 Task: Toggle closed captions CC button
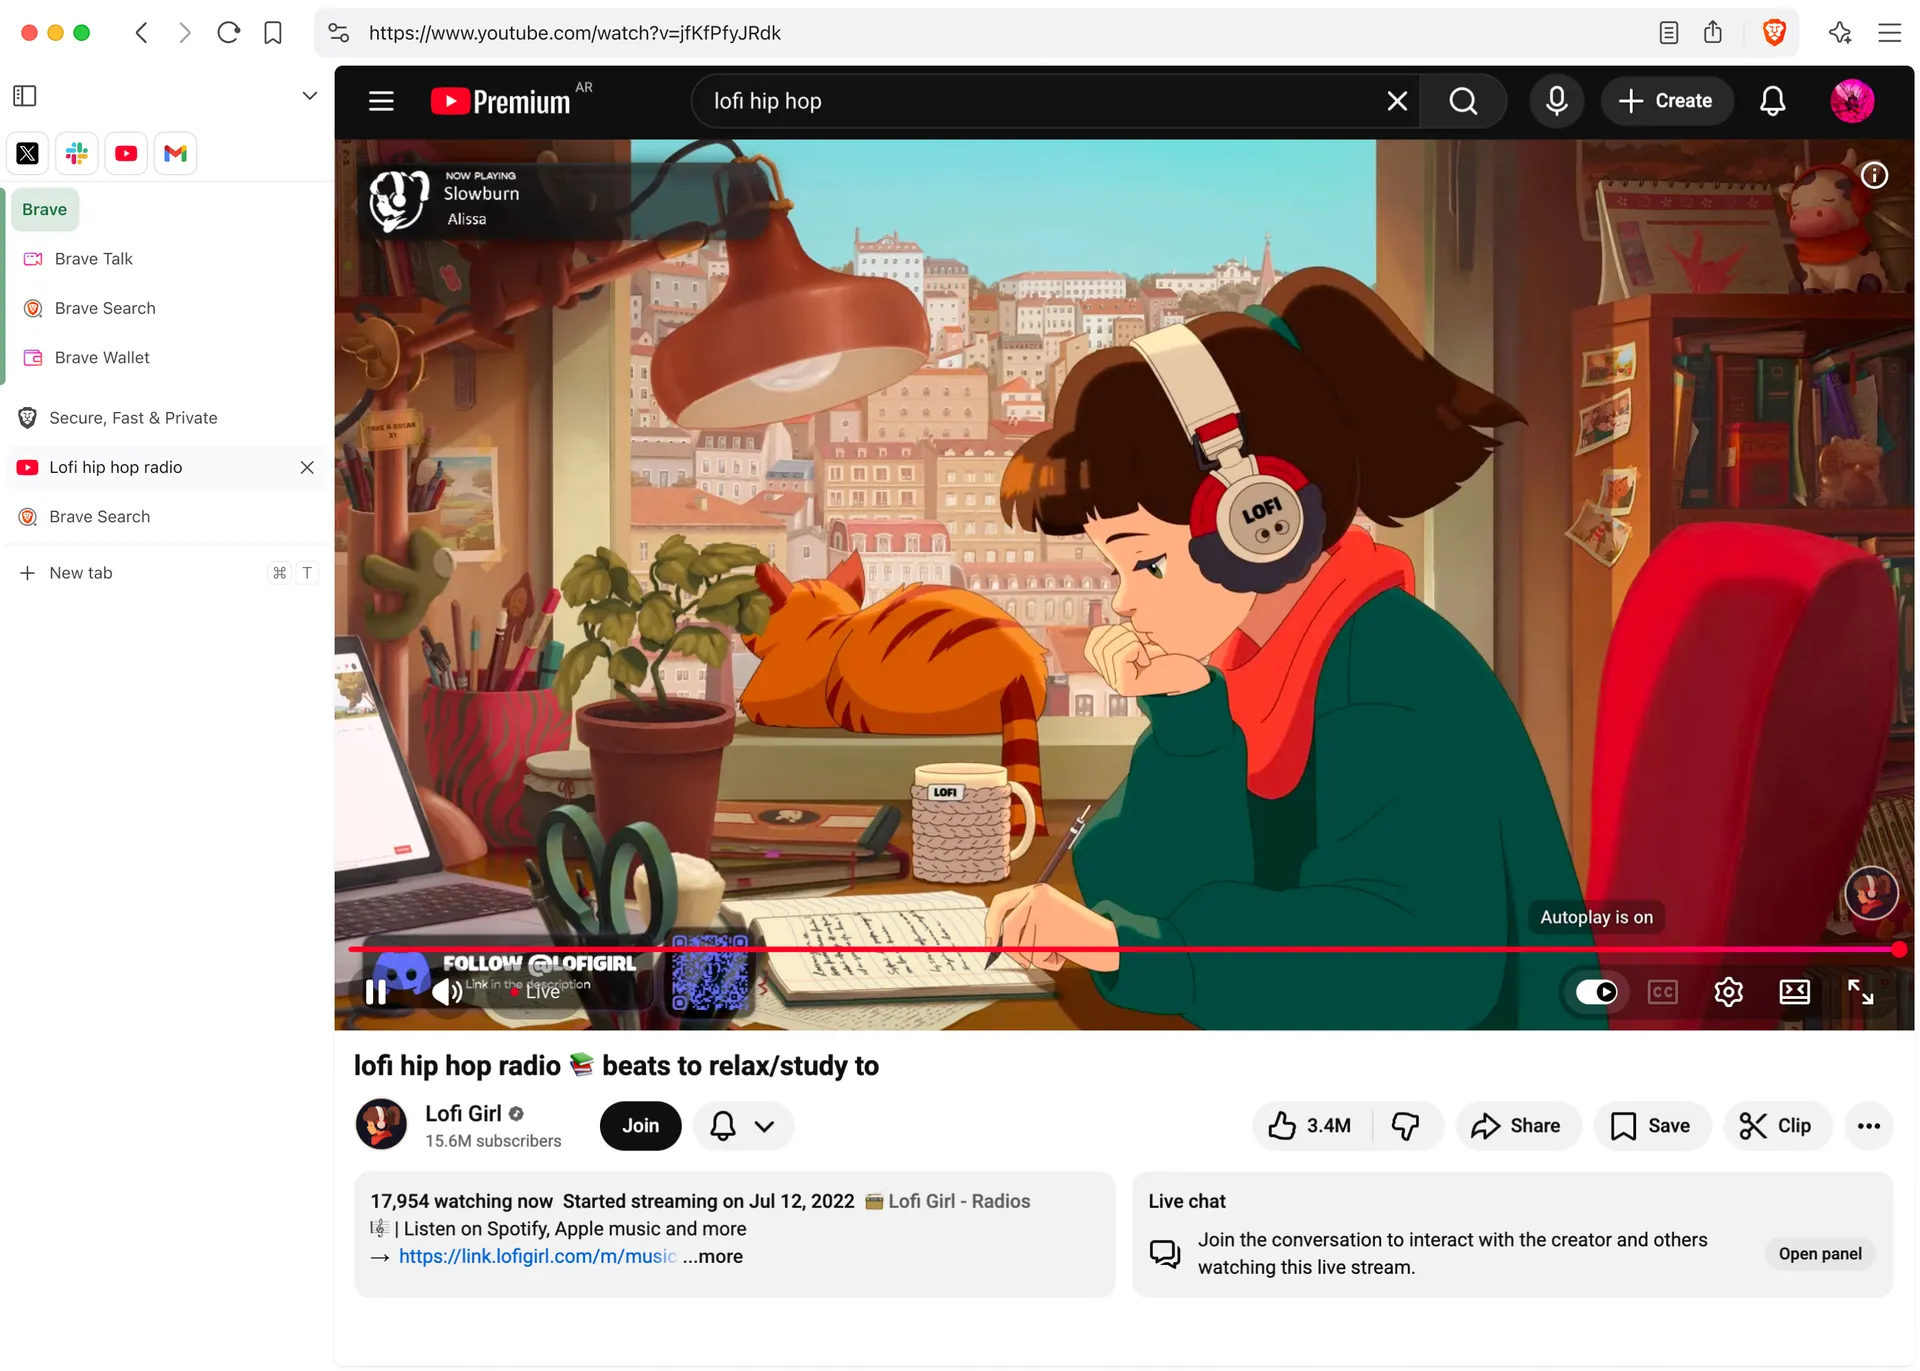pos(1662,991)
